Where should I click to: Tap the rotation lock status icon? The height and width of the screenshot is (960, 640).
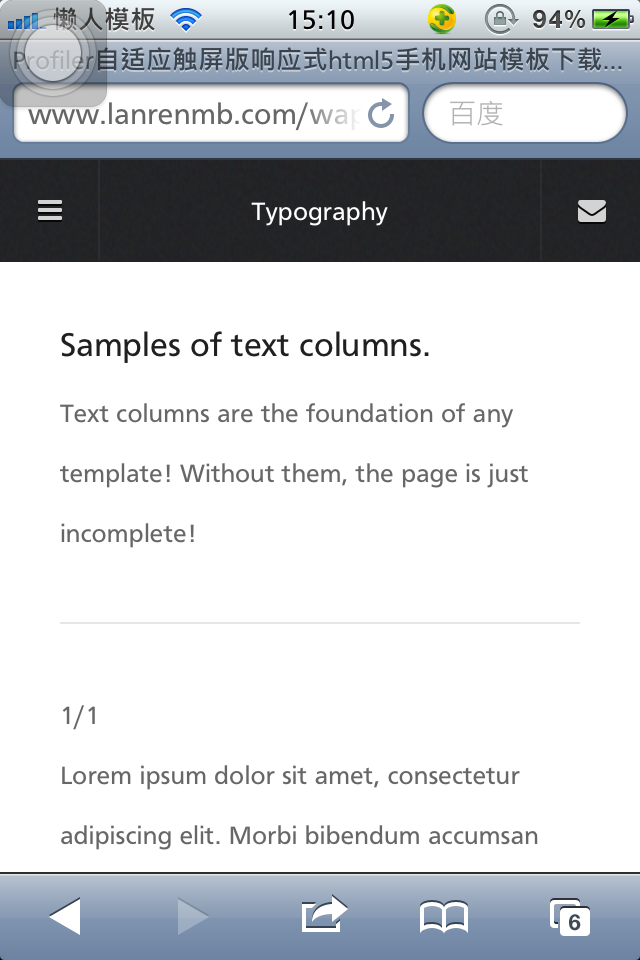coord(501,20)
